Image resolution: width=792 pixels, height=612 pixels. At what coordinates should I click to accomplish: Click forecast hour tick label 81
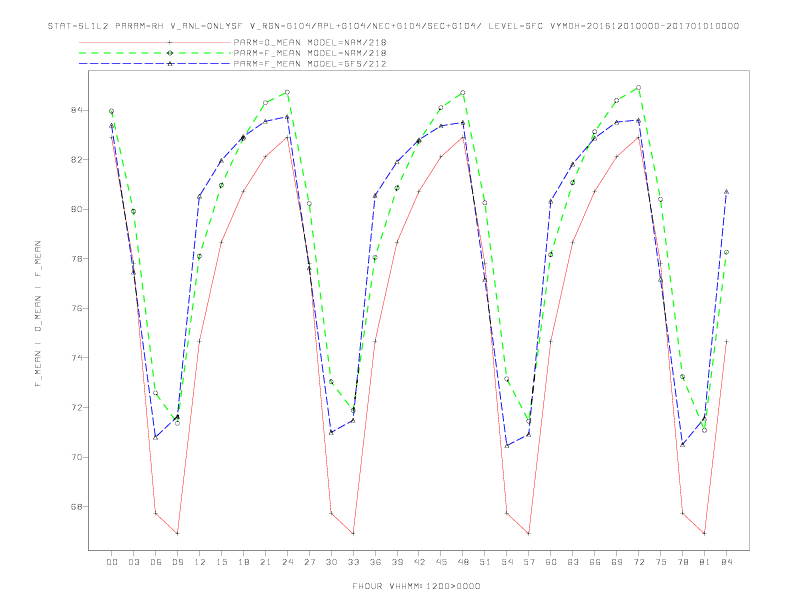(x=705, y=562)
